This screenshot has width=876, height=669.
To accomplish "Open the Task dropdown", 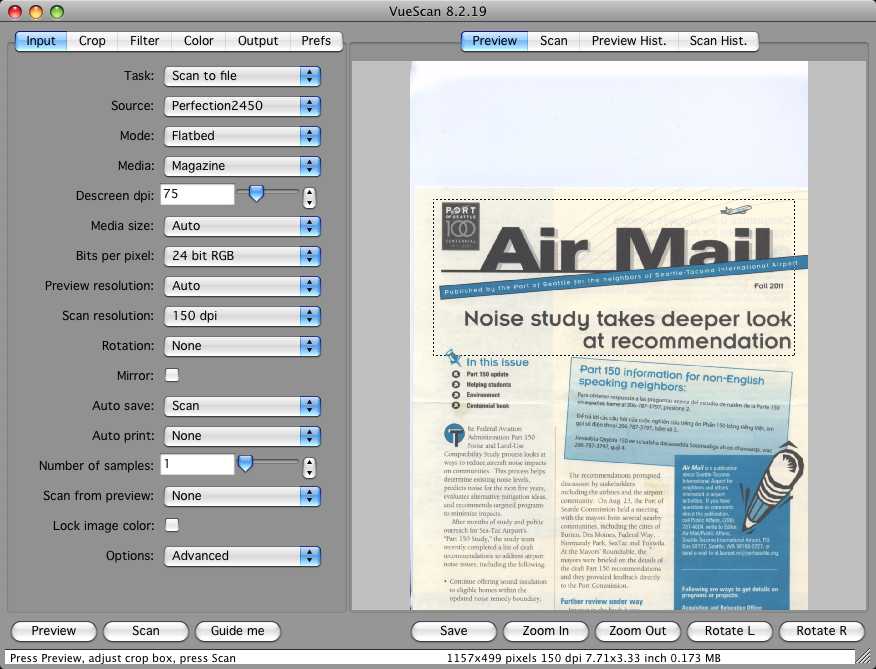I will click(242, 76).
